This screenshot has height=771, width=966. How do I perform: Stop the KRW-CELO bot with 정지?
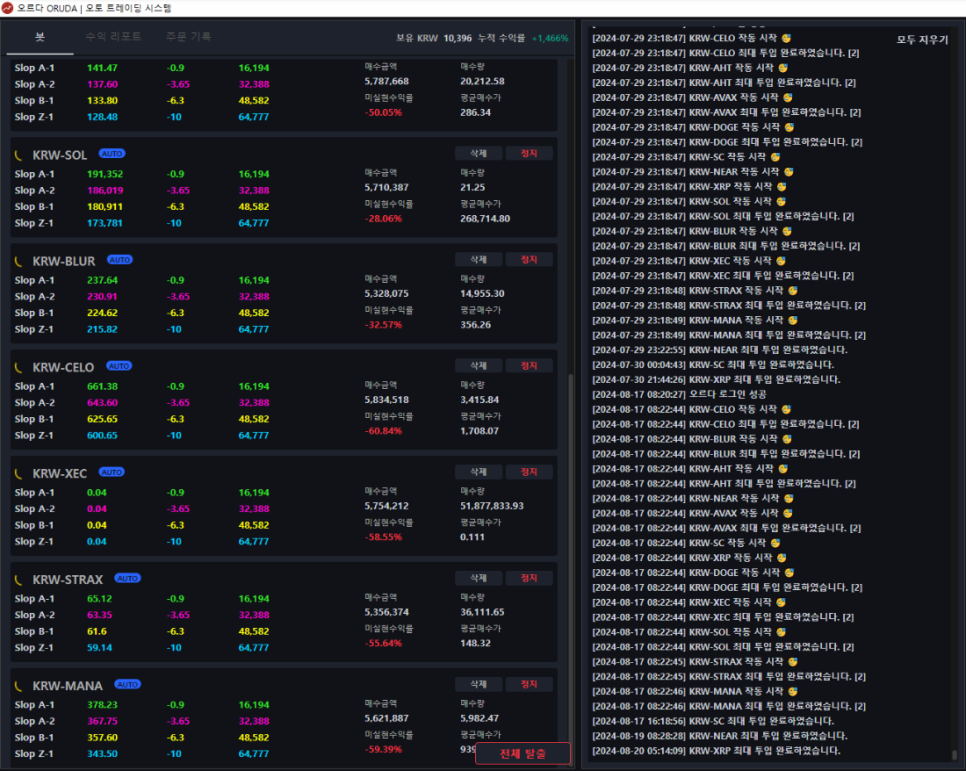[529, 365]
